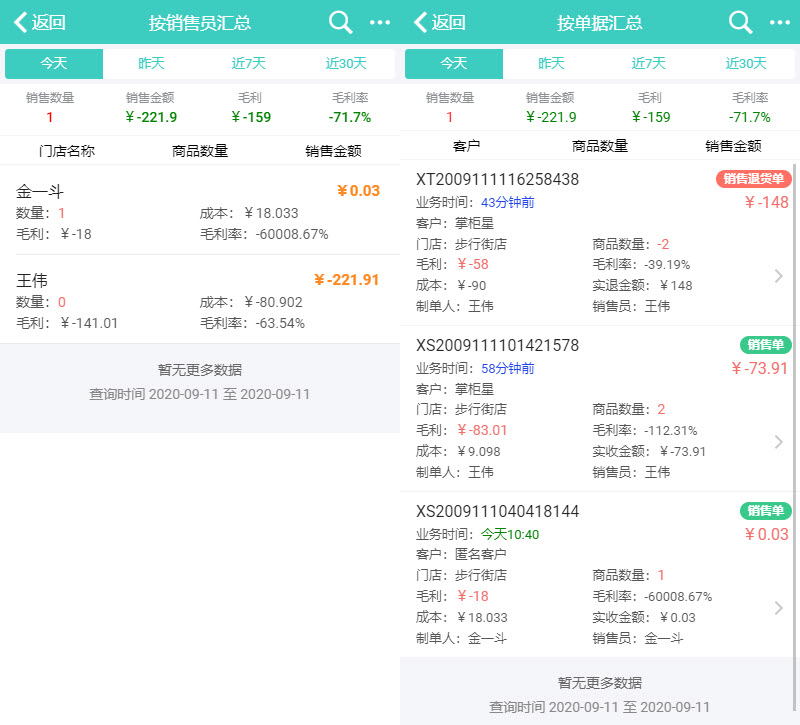
Task: Select 昨天 tab in salesperson summary
Action: pyautogui.click(x=151, y=63)
